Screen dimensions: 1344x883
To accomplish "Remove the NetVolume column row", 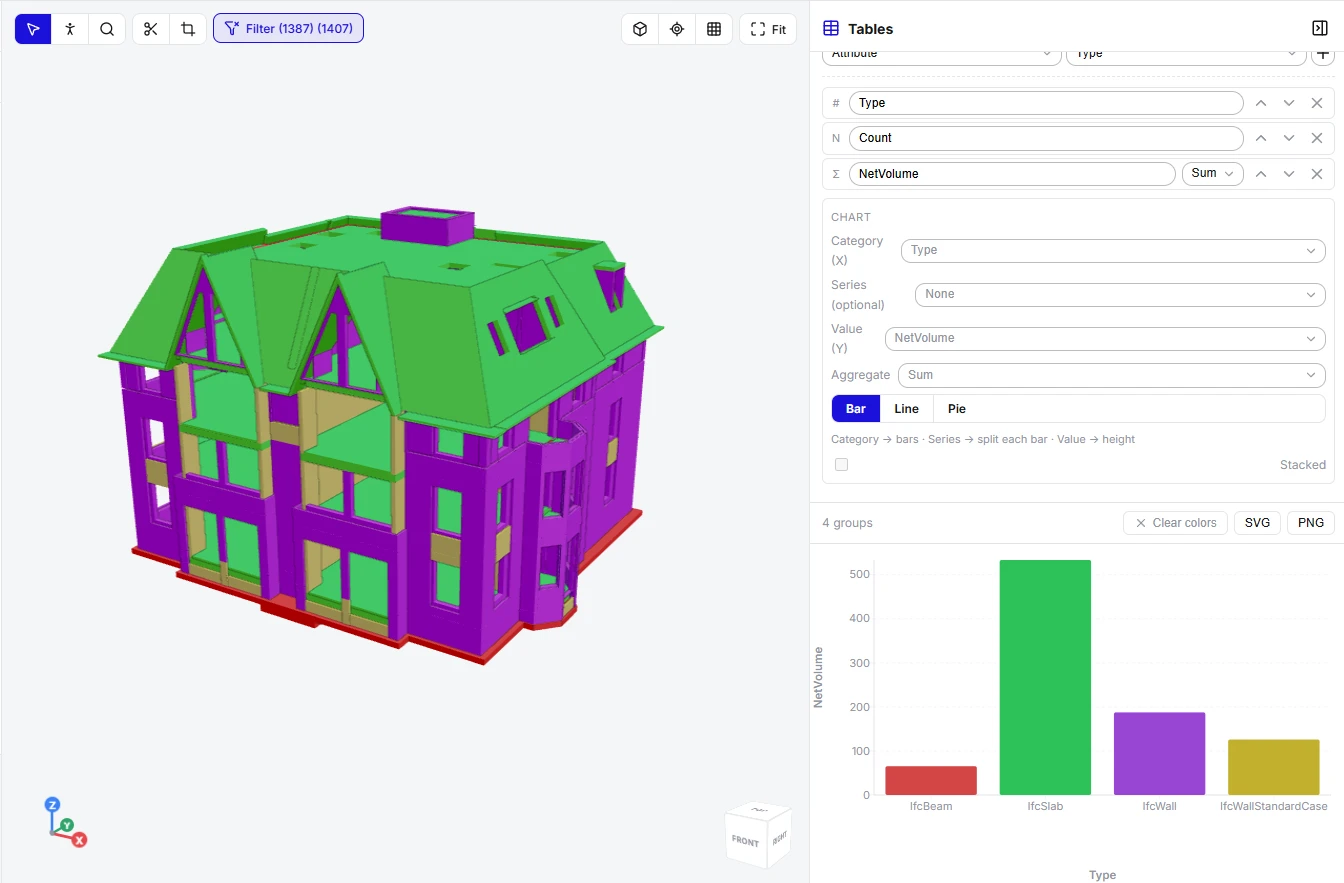I will (x=1317, y=174).
